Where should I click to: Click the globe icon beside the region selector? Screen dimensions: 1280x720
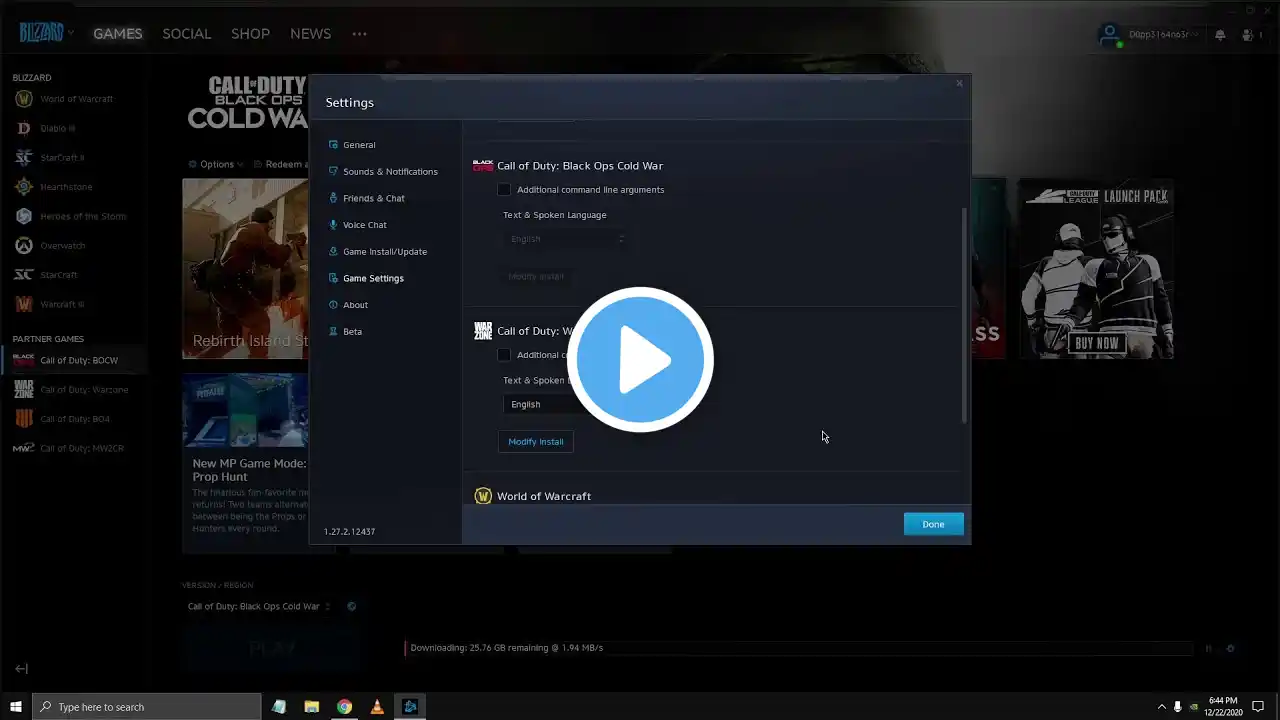point(351,606)
